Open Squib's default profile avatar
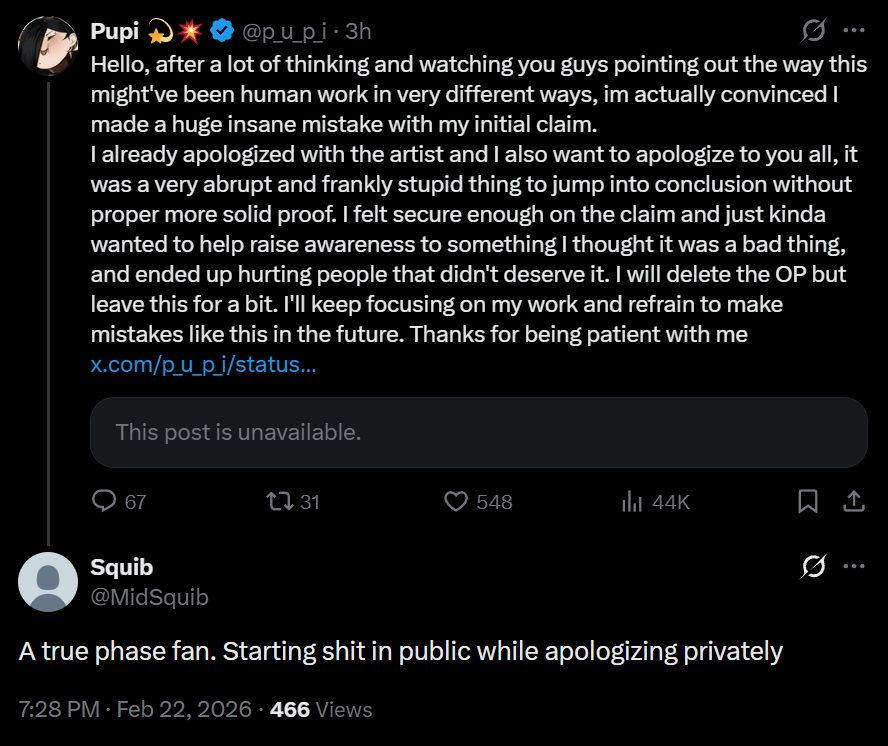The width and height of the screenshot is (888, 746). (48, 581)
